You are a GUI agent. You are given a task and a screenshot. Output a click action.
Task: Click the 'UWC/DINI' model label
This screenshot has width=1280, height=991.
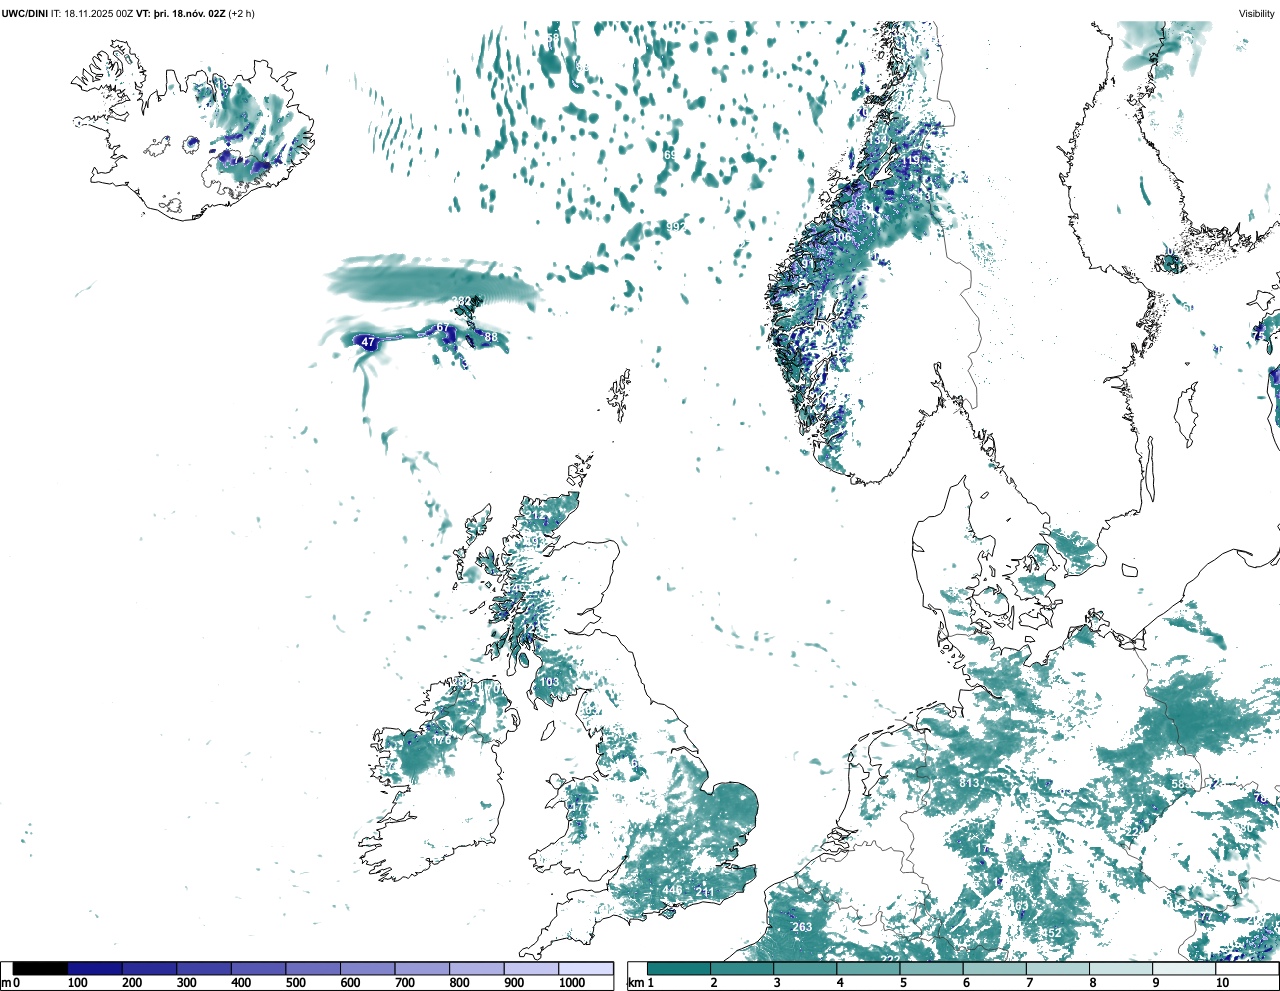point(24,14)
